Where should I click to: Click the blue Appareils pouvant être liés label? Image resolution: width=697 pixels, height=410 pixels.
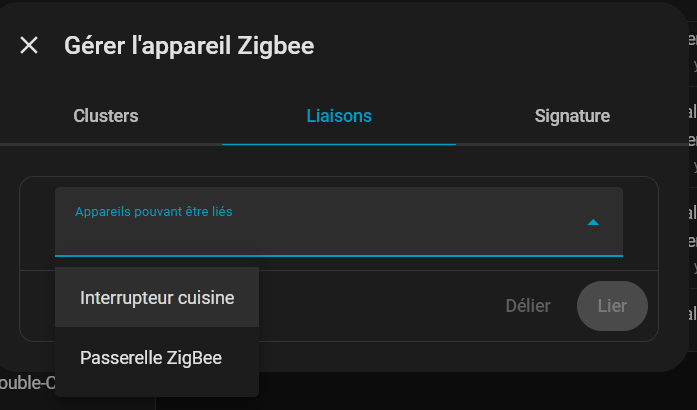[x=153, y=211]
